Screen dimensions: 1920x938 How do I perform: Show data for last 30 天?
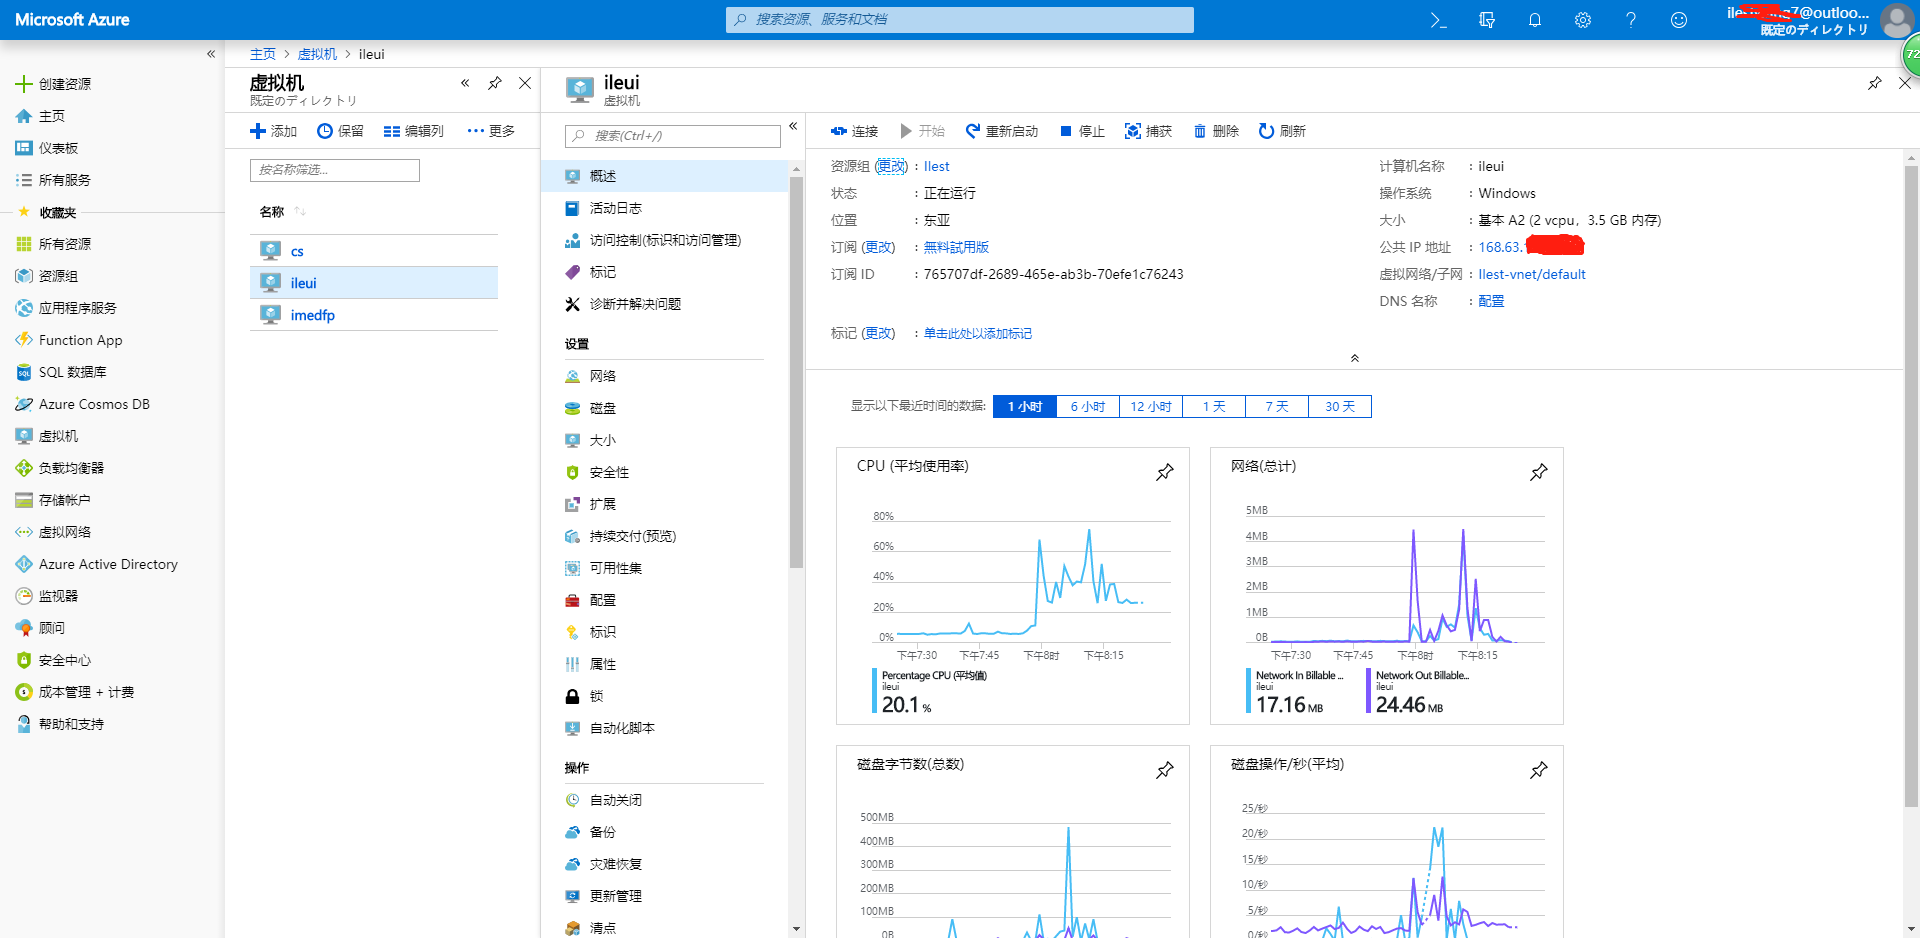pyautogui.click(x=1340, y=407)
